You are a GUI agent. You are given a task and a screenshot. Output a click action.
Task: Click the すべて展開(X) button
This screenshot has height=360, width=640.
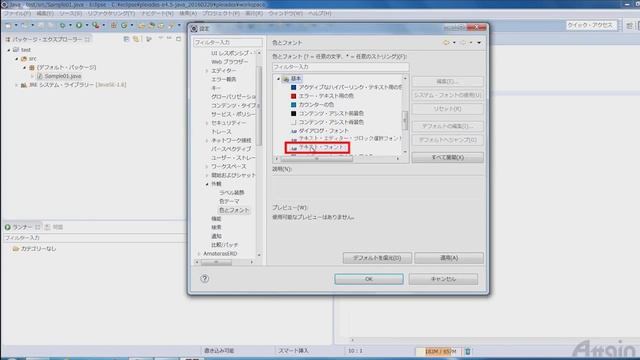click(448, 157)
